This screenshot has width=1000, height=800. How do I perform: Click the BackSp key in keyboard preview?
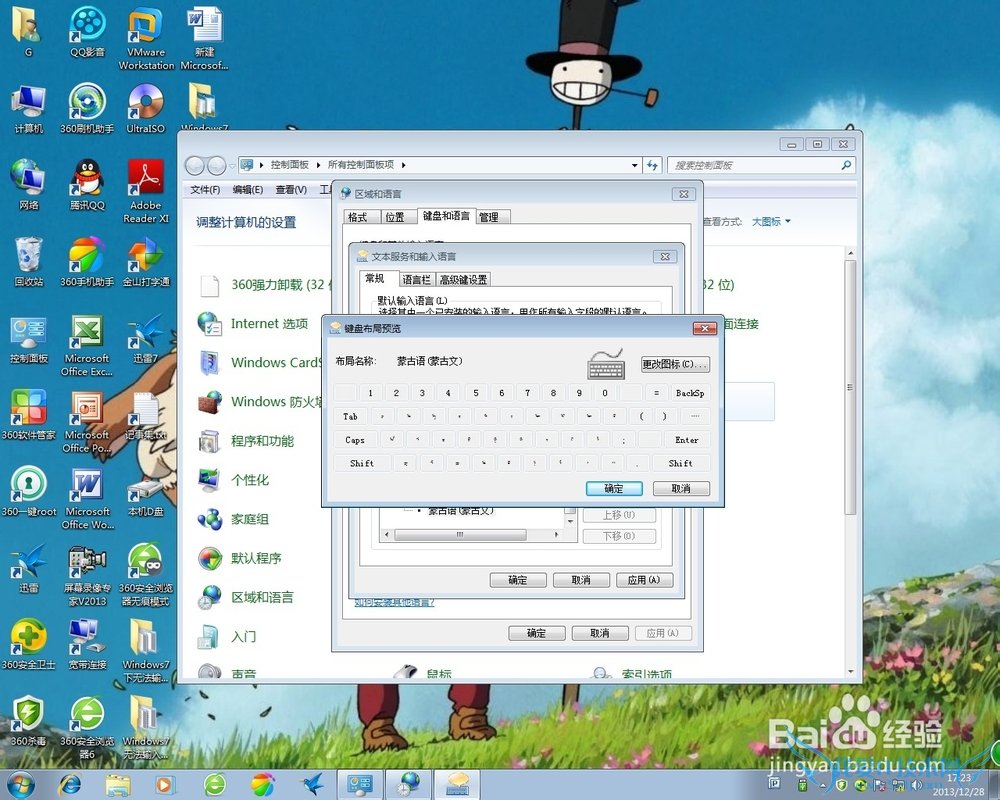690,393
